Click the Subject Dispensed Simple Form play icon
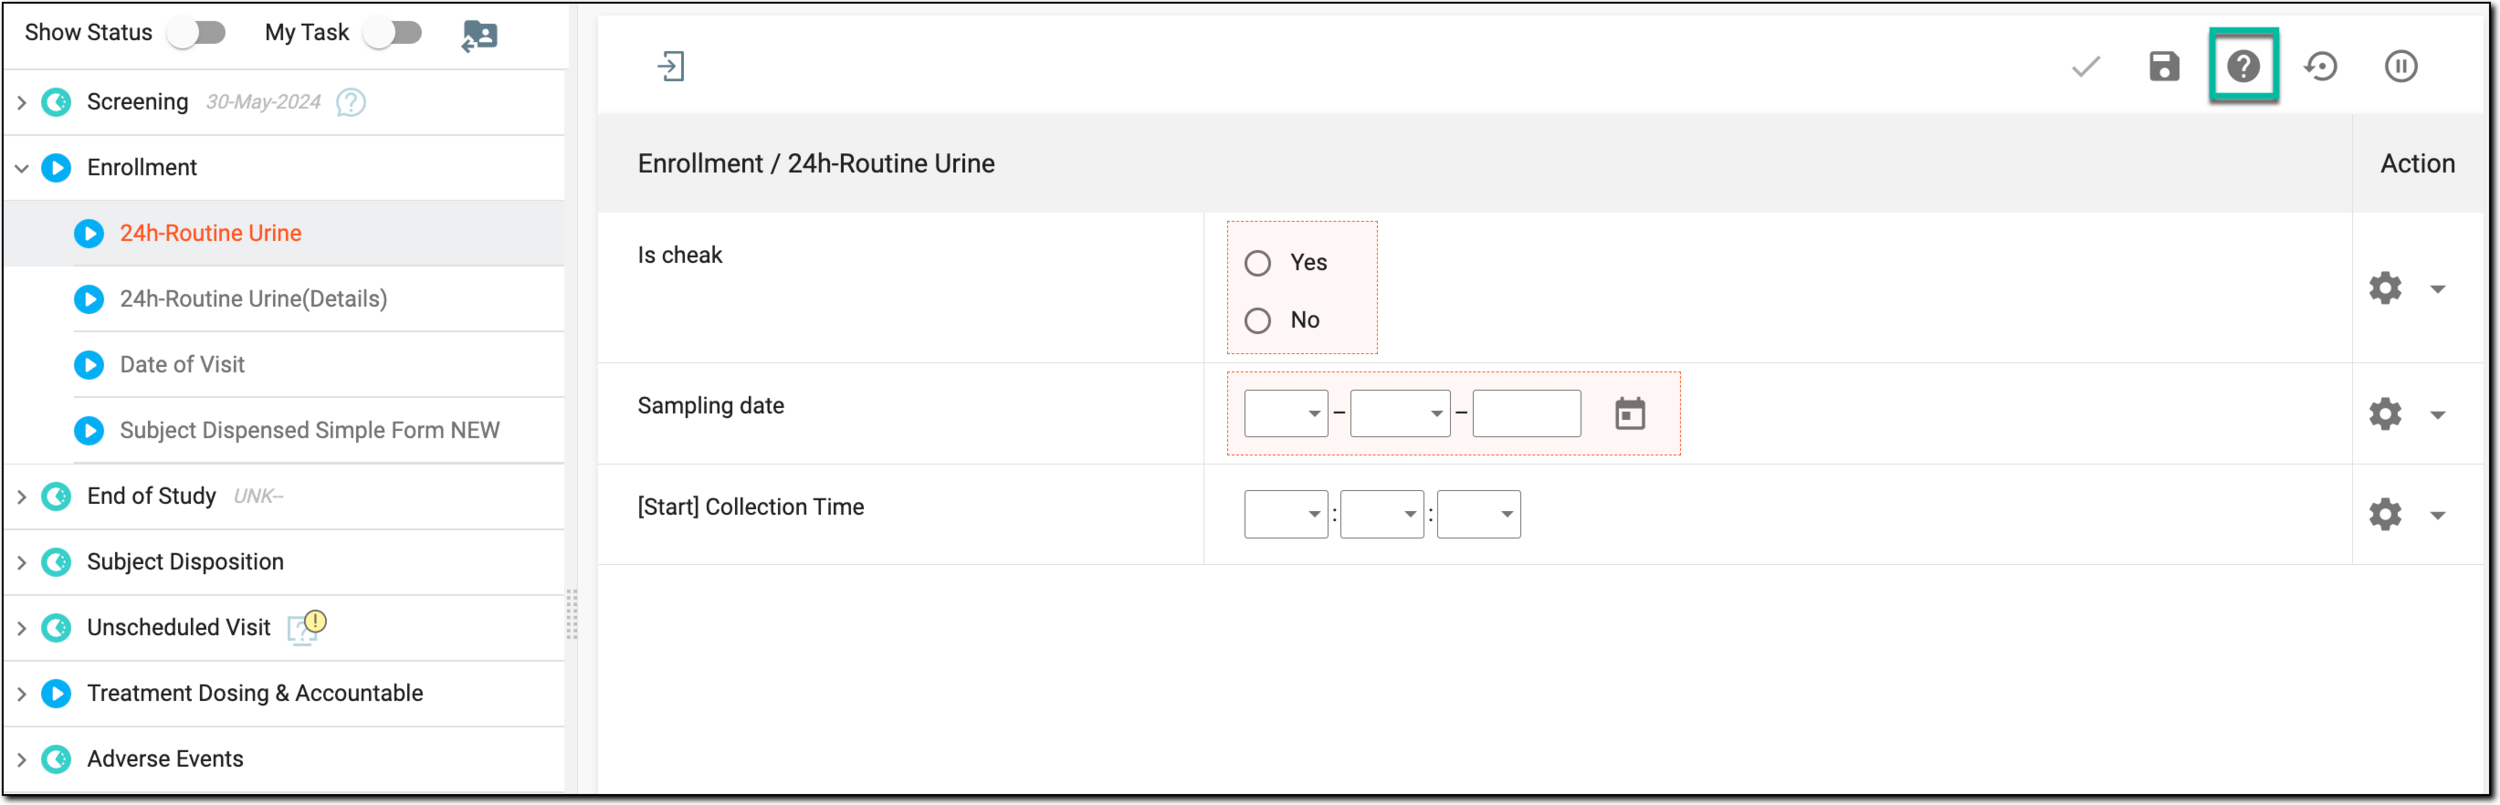The image size is (2500, 805). point(89,431)
